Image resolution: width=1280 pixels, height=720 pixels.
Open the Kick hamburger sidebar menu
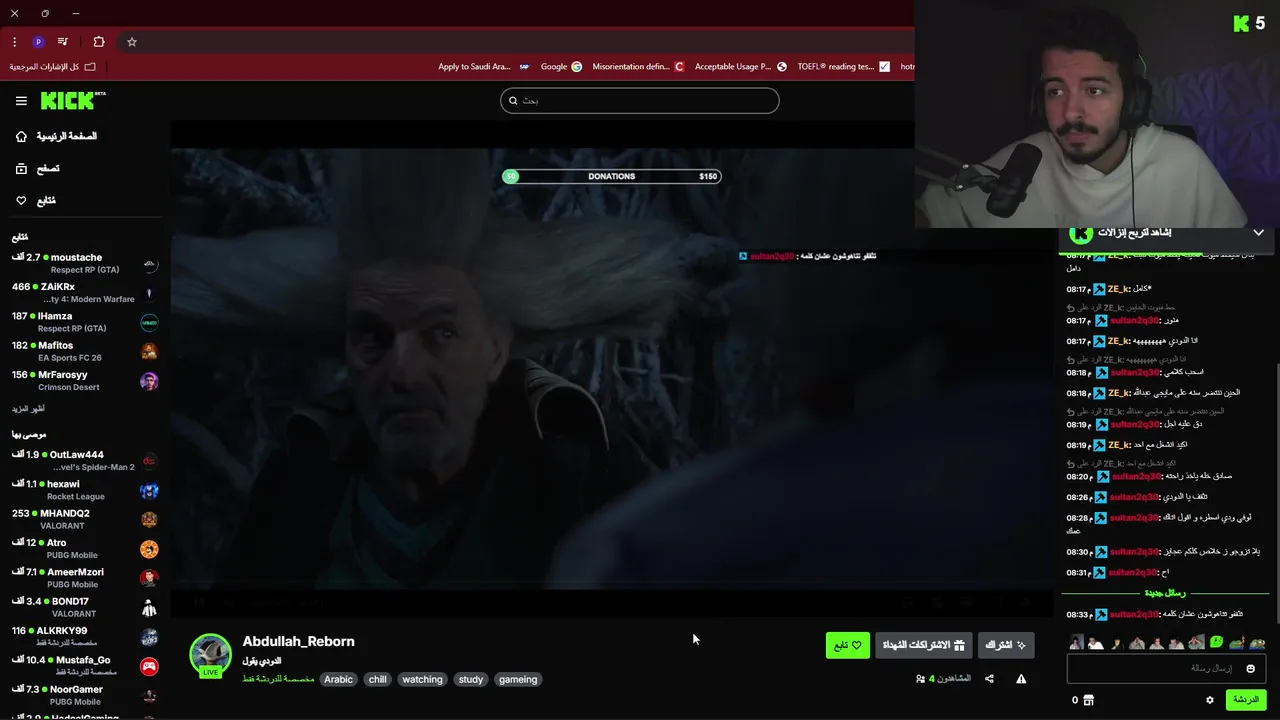point(21,101)
